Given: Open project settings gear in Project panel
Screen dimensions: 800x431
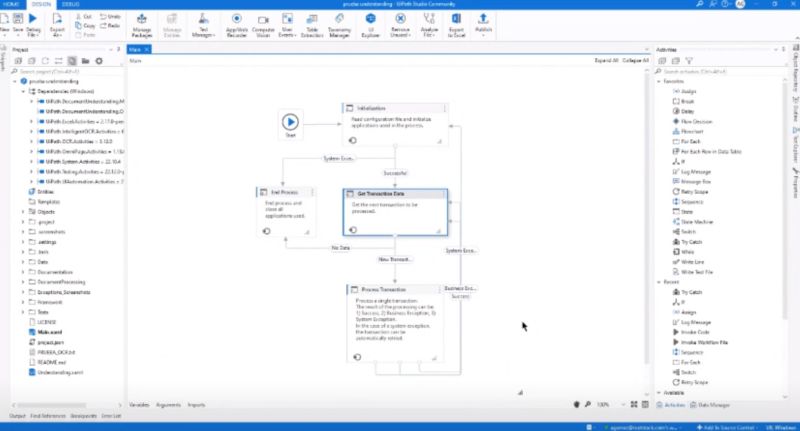Looking at the screenshot, I should [x=99, y=61].
